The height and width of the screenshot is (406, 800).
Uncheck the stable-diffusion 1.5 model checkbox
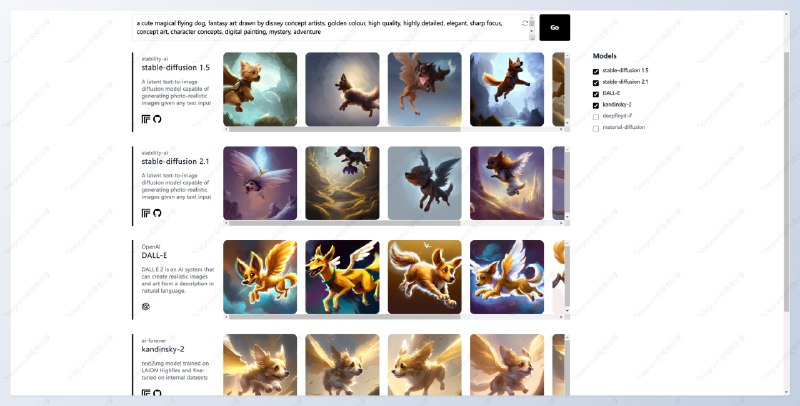pyautogui.click(x=596, y=71)
